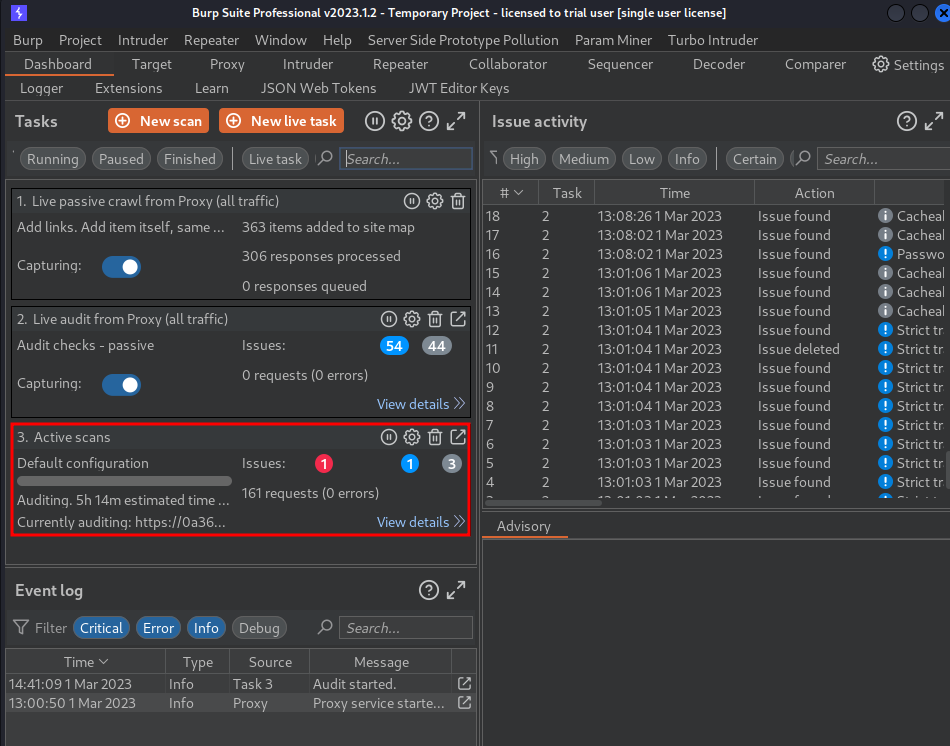Image resolution: width=950 pixels, height=746 pixels.
Task: Toggle the High severity issue filter
Action: click(x=524, y=159)
